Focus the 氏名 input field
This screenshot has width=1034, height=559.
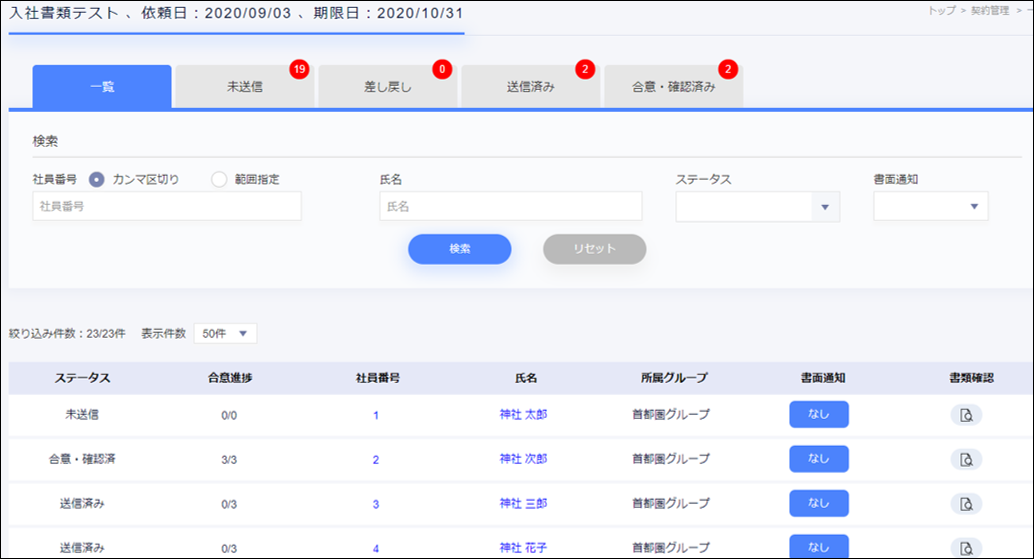[511, 206]
